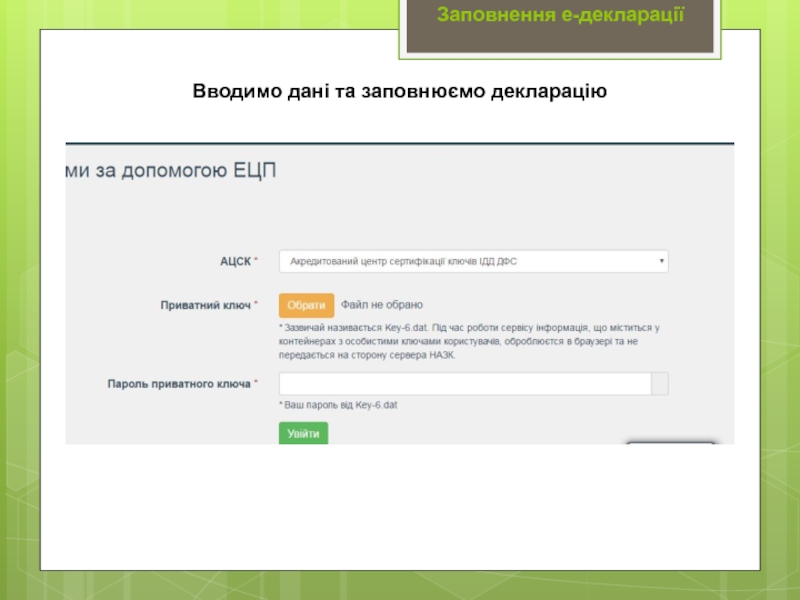Focus the private key password input field
Viewport: 800px width, 600px height.
pyautogui.click(x=464, y=384)
